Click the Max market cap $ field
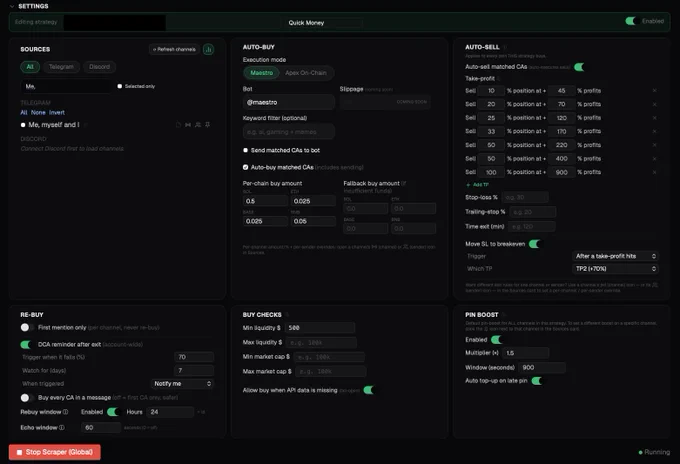This screenshot has height=464, width=680. click(x=331, y=371)
